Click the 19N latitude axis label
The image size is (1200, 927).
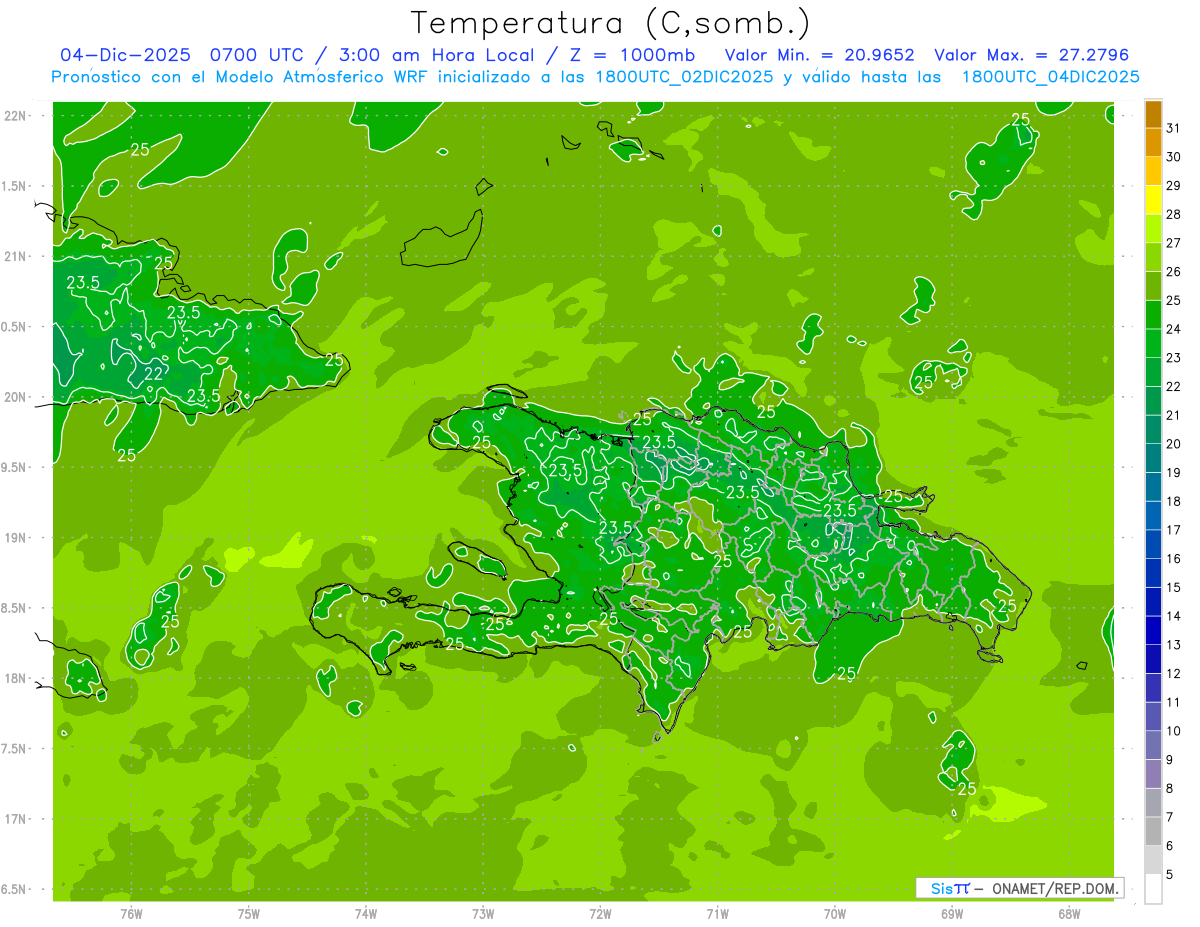15,538
